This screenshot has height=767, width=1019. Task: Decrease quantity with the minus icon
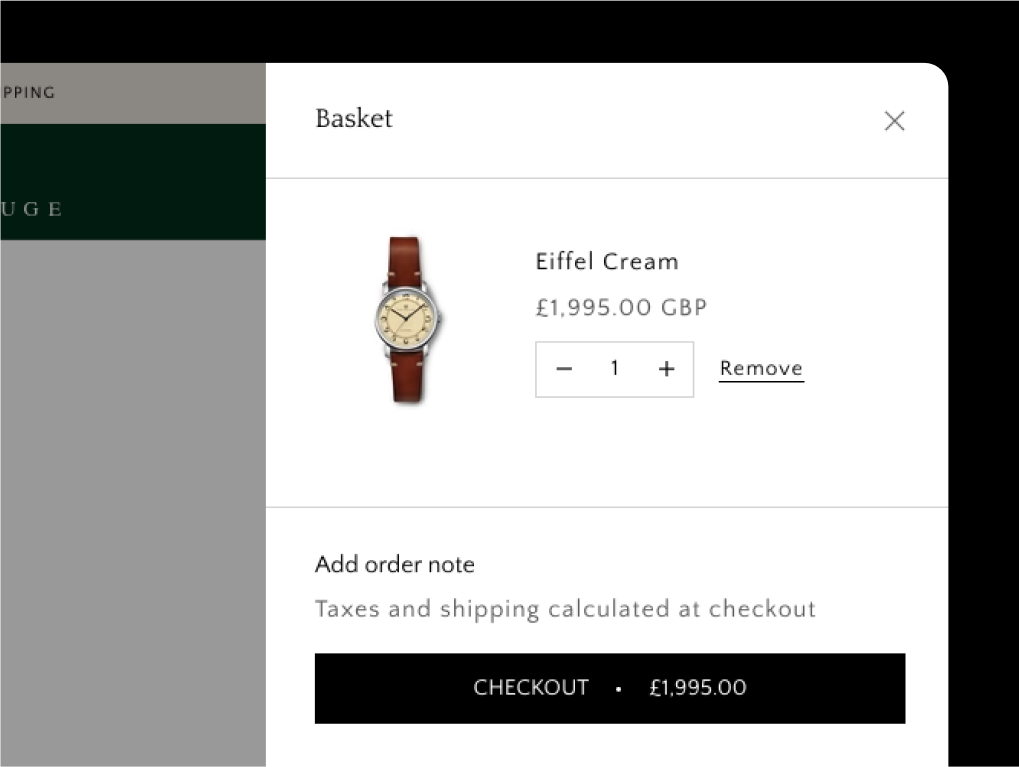pyautogui.click(x=564, y=369)
